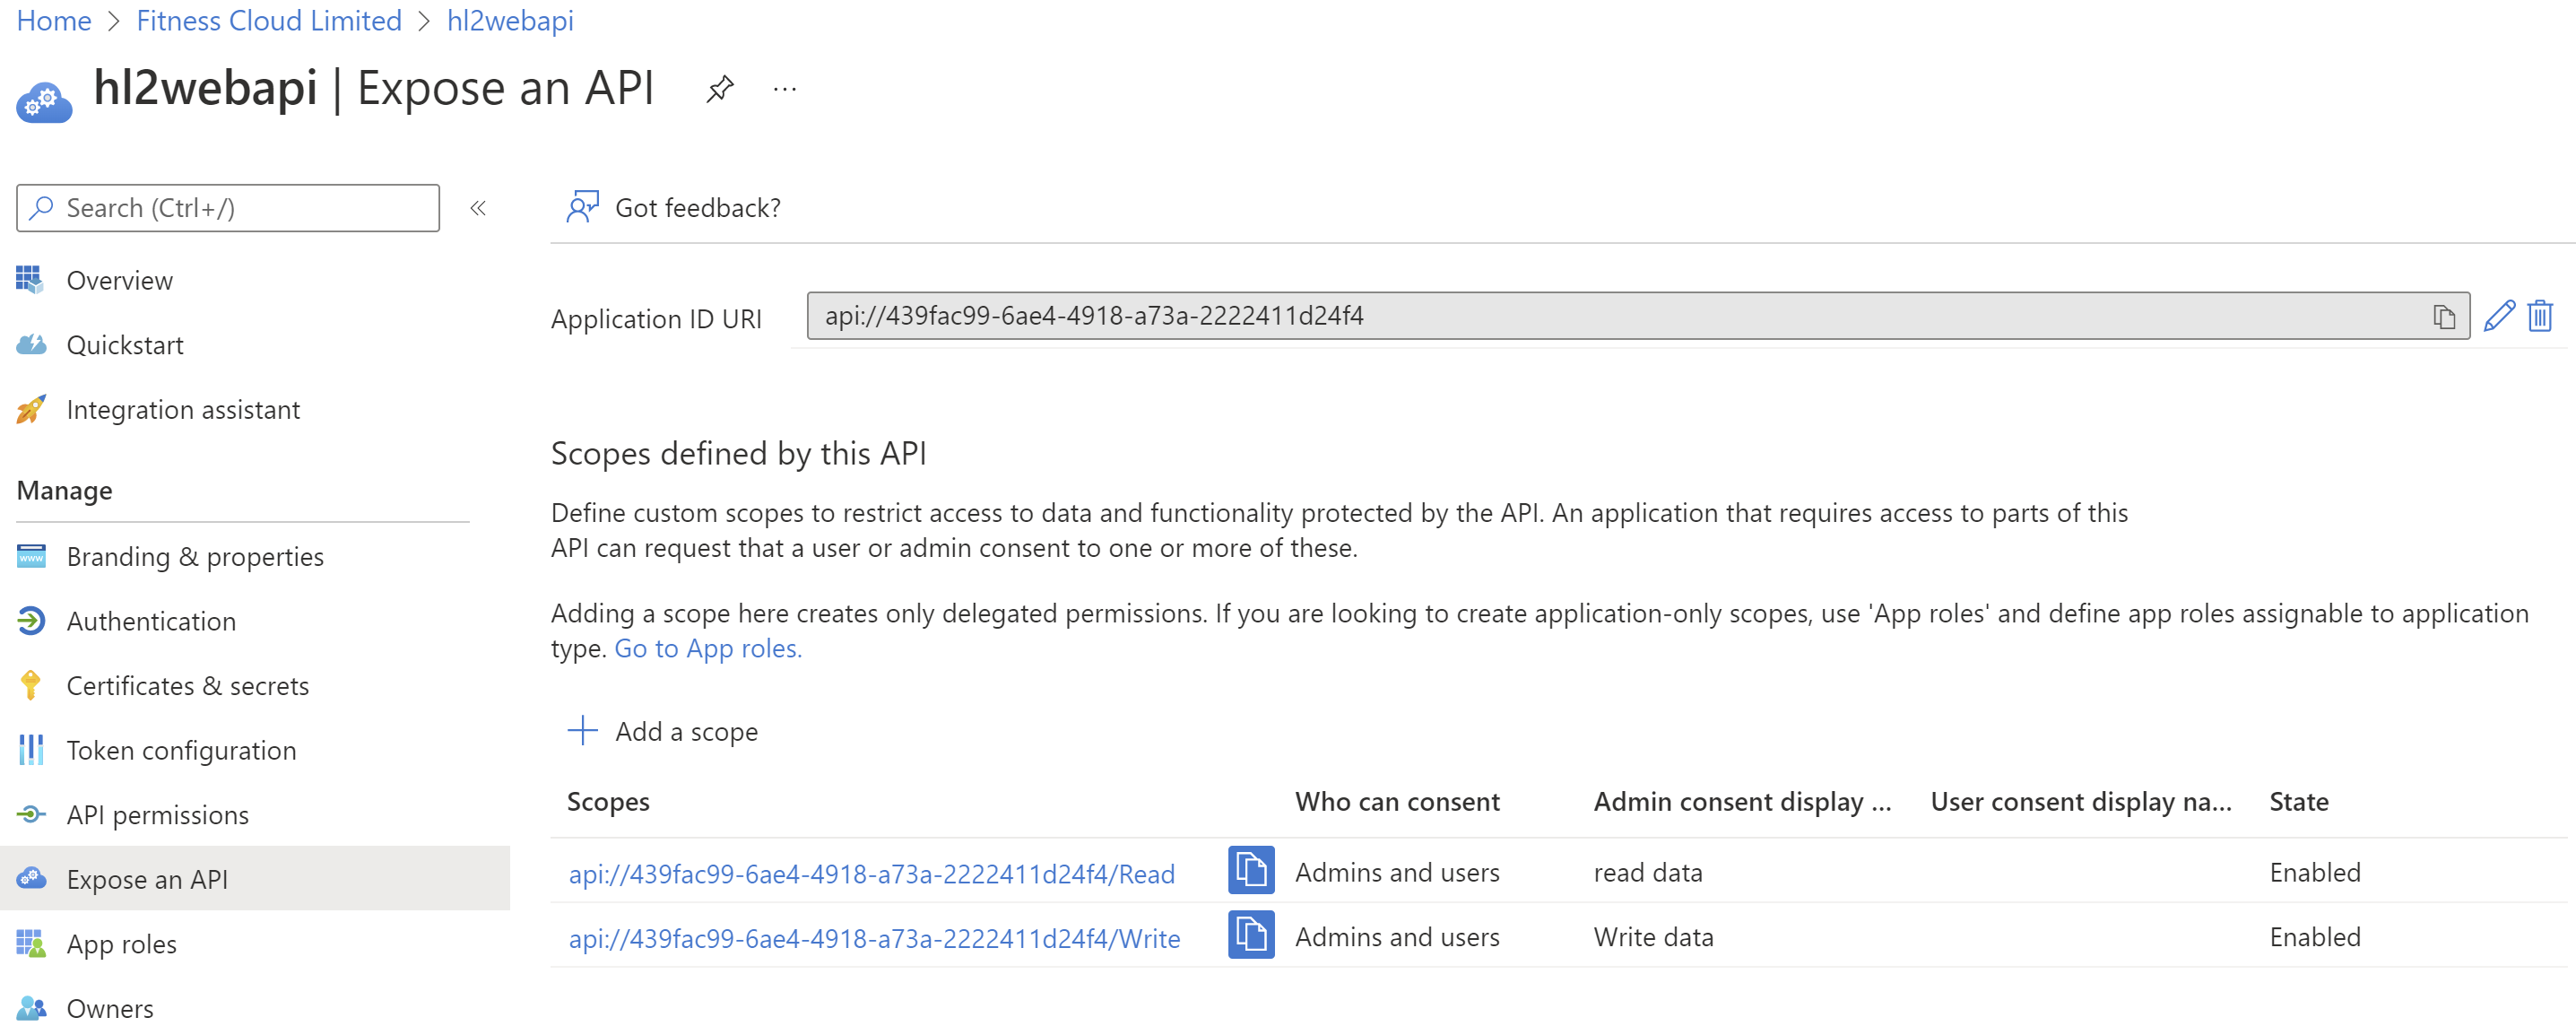
Task: Focus the Search (Ctrl+/) box
Action: 228,208
